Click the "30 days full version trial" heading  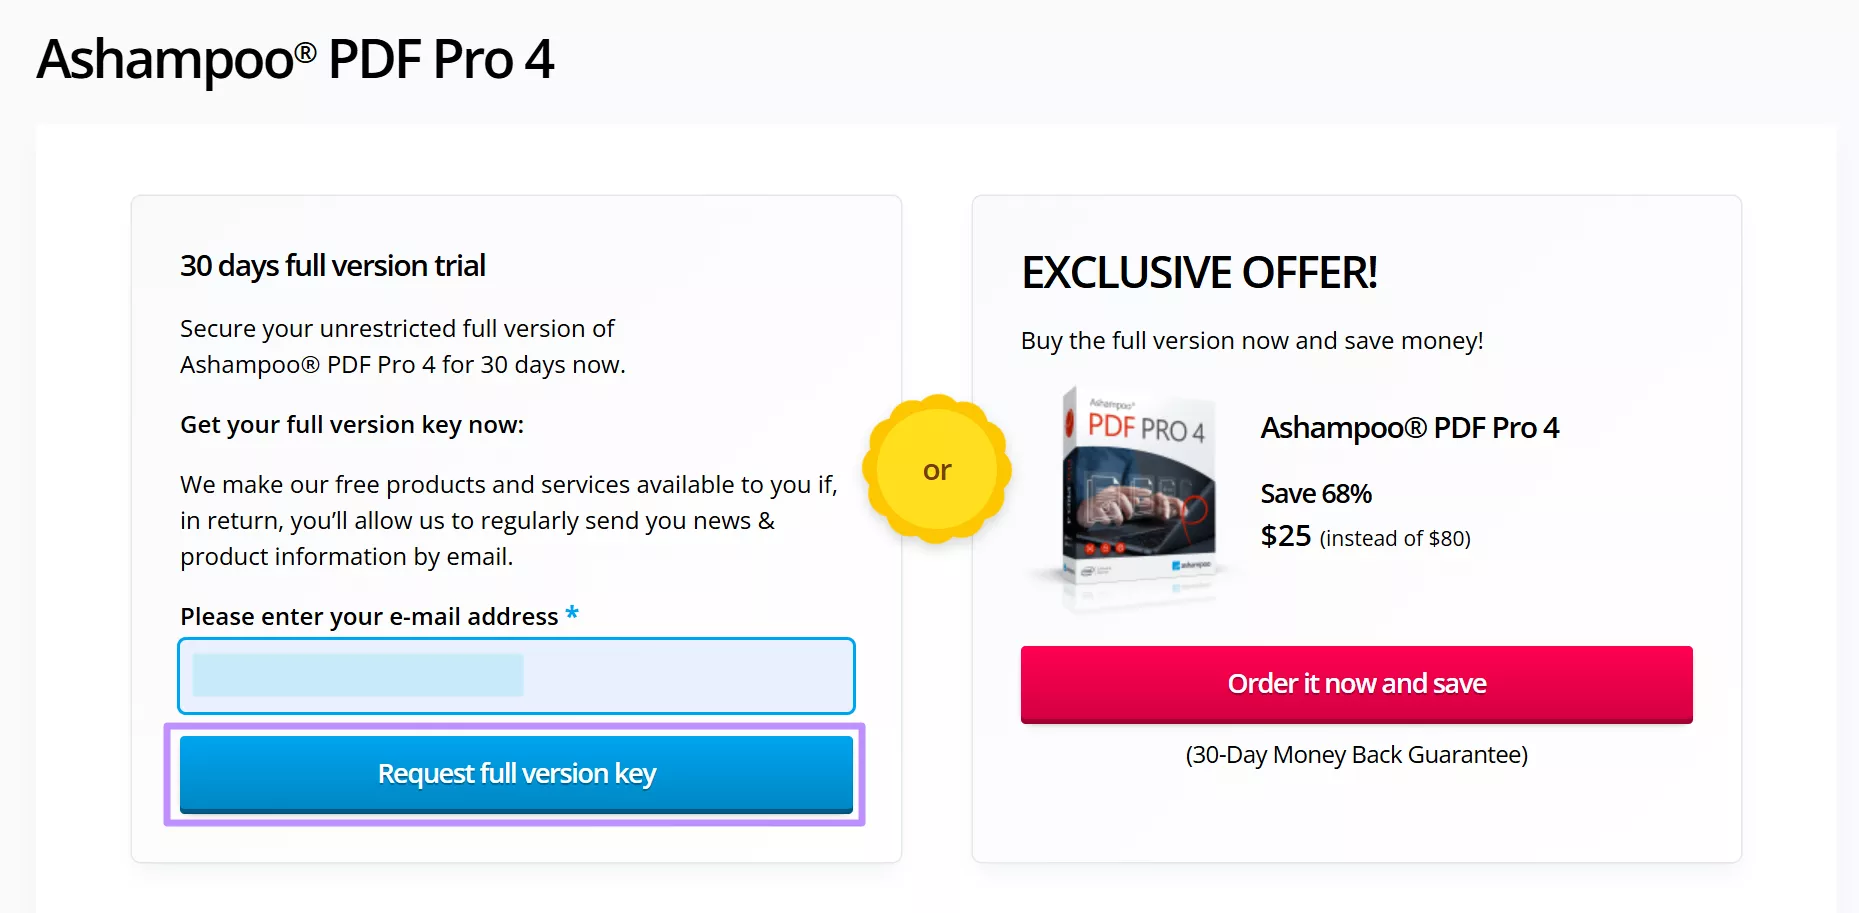pos(332,266)
